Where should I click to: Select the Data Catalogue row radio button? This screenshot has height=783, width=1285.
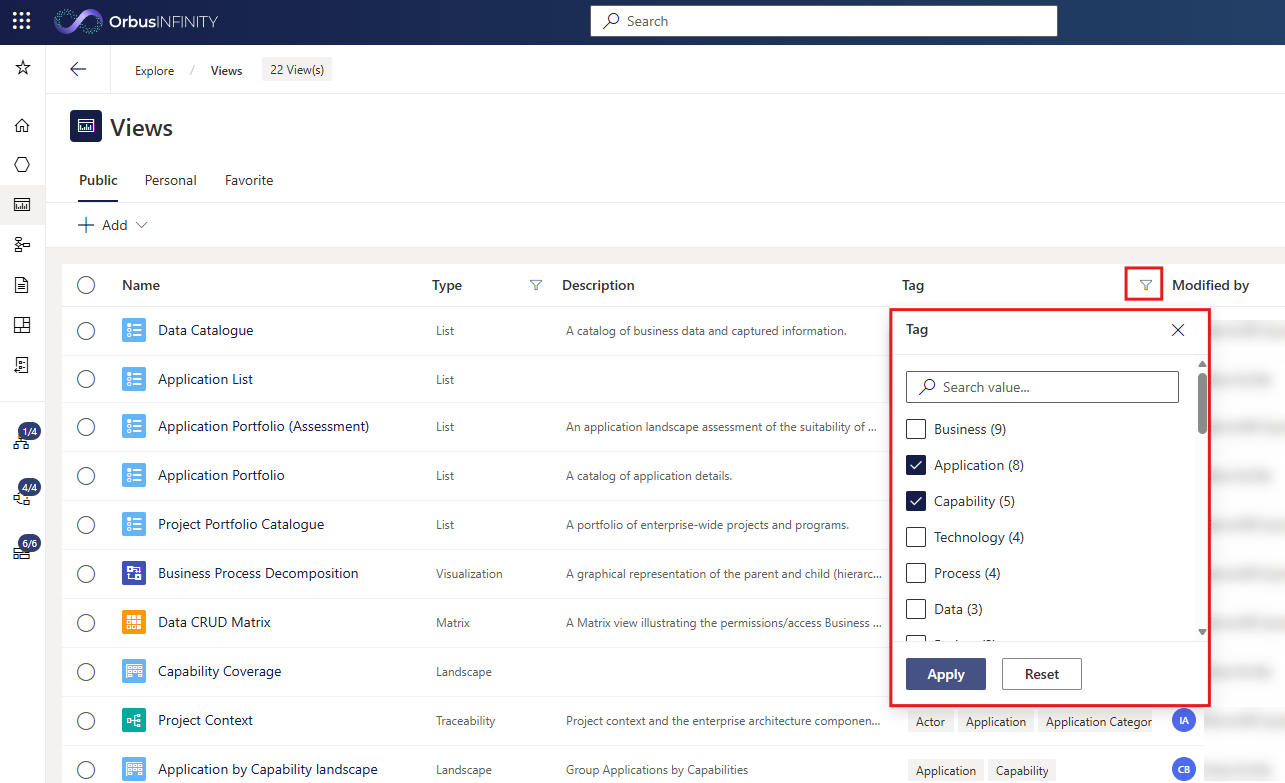pyautogui.click(x=86, y=331)
